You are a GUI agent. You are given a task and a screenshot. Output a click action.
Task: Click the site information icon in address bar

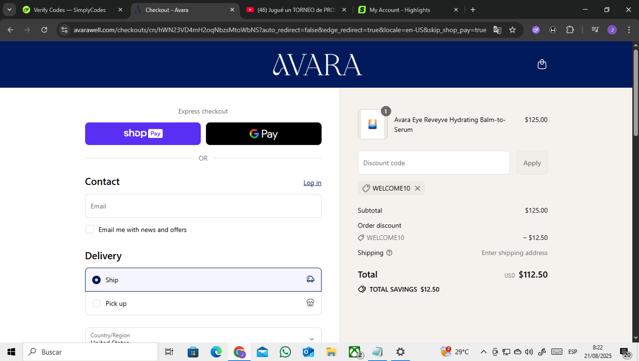pyautogui.click(x=64, y=30)
